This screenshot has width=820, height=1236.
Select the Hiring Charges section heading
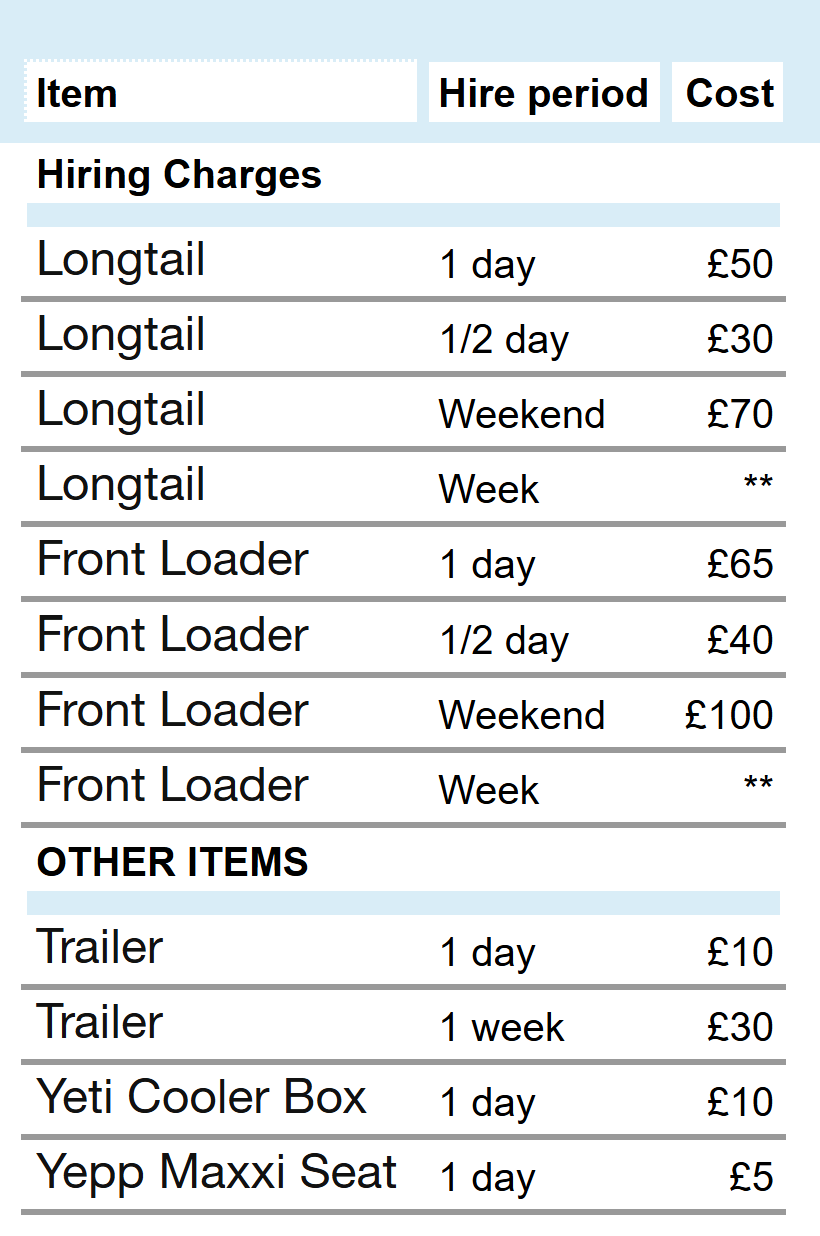[179, 175]
